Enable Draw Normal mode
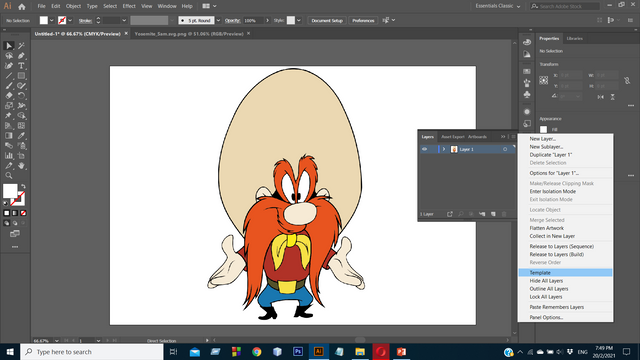Viewport: 640px width, 360px height. 7,223
